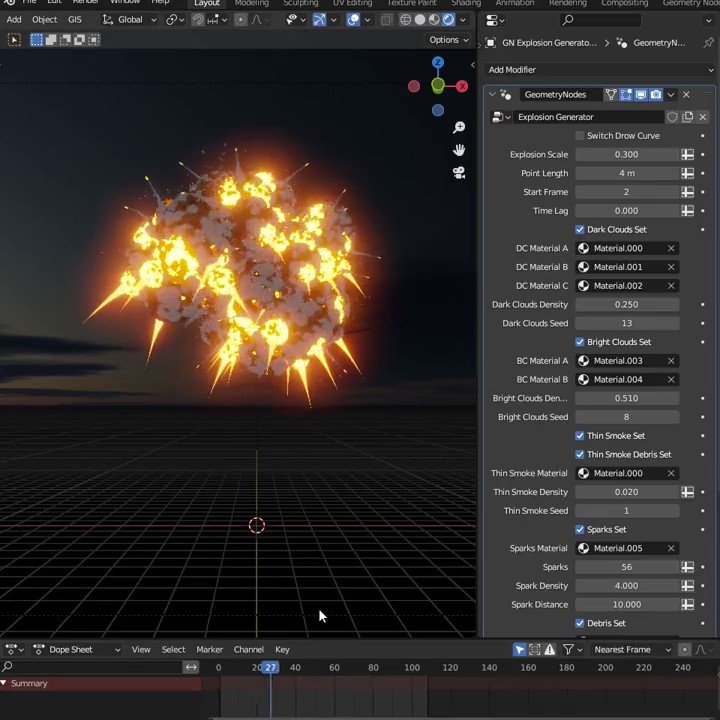
Task: Open the View menu in Dope Sheet
Action: 141,649
